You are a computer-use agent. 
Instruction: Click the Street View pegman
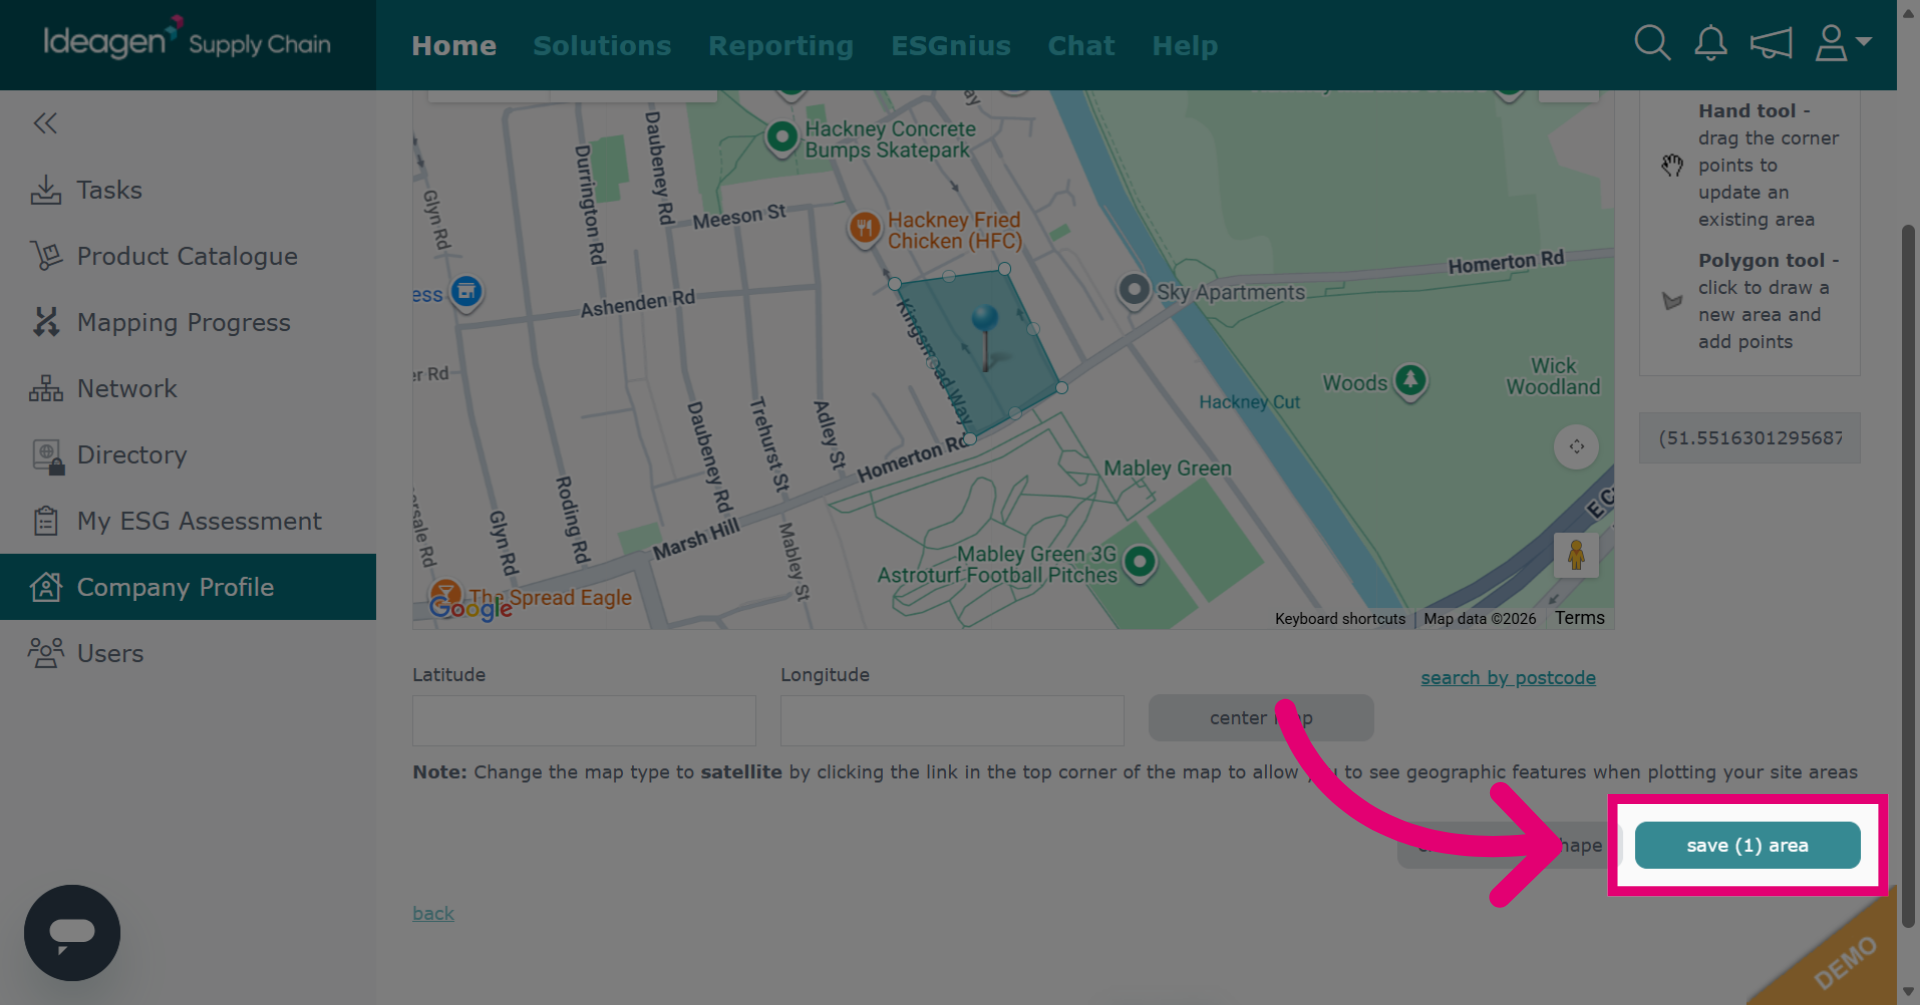[1576, 555]
